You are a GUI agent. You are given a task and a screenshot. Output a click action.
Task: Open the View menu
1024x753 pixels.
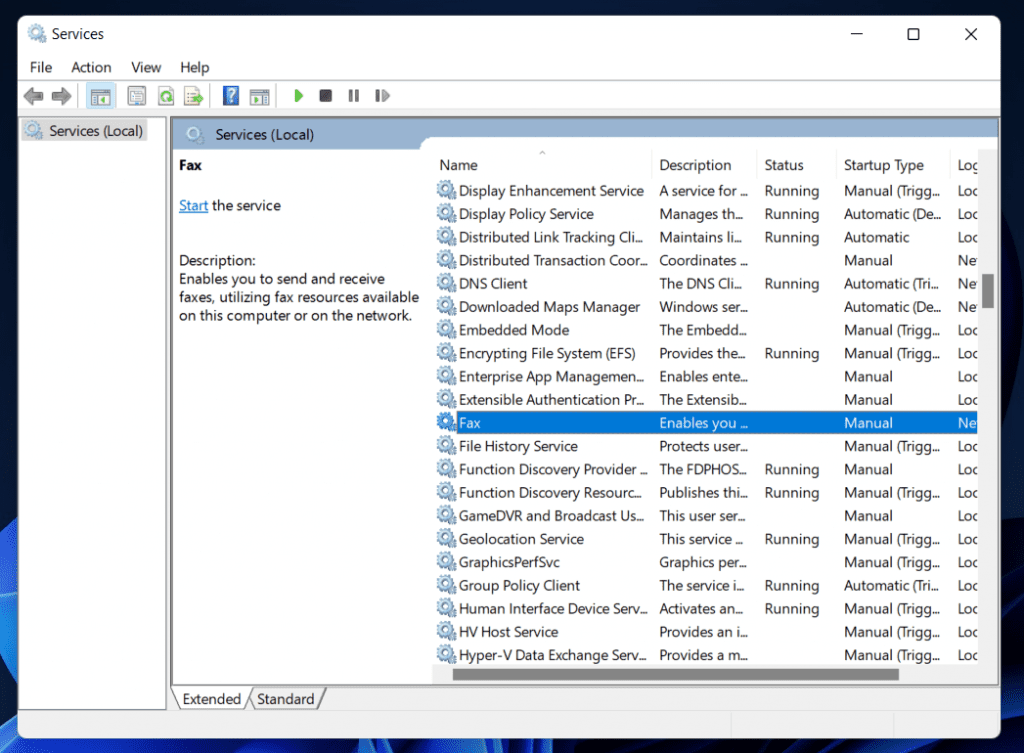click(146, 67)
